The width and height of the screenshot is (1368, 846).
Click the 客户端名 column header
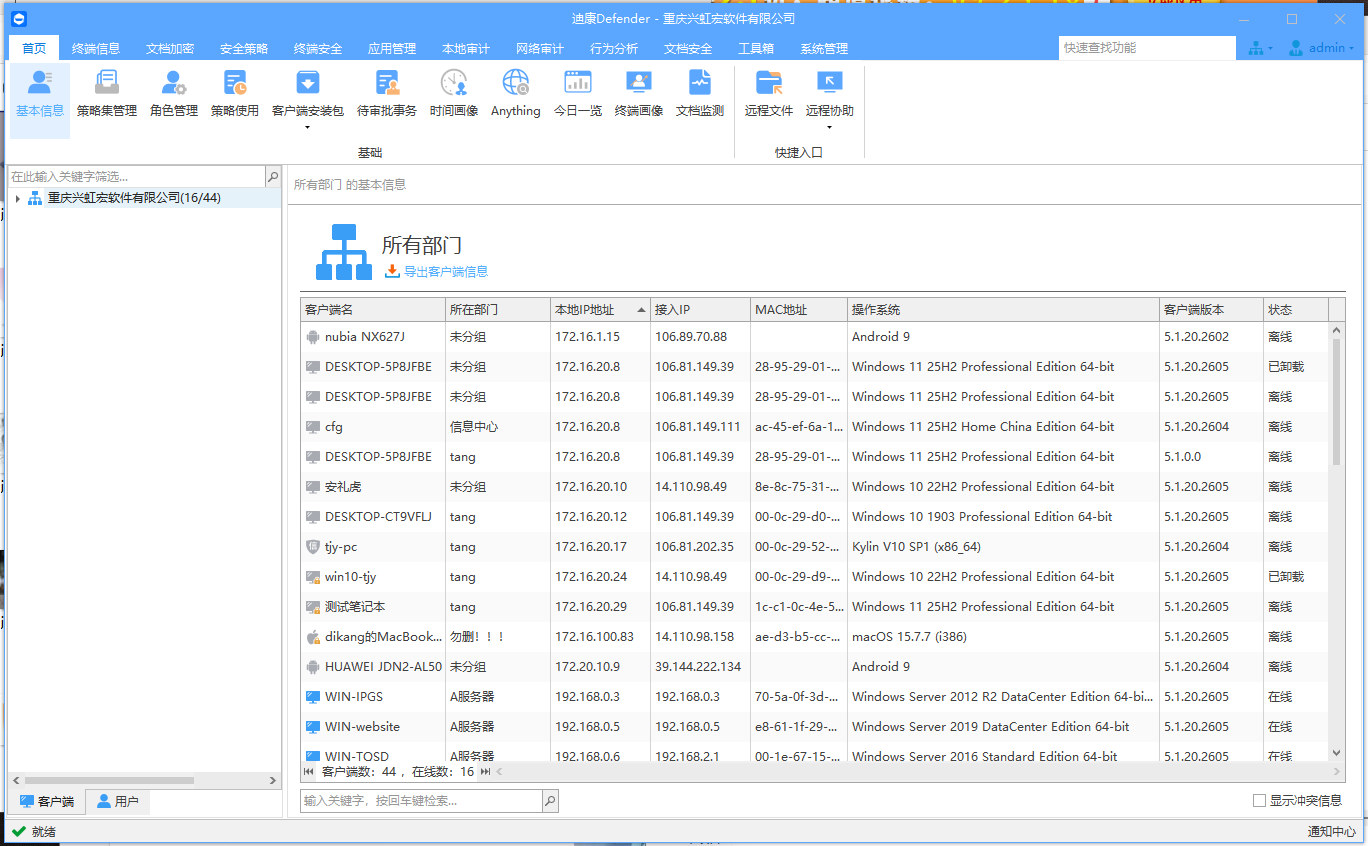[372, 310]
